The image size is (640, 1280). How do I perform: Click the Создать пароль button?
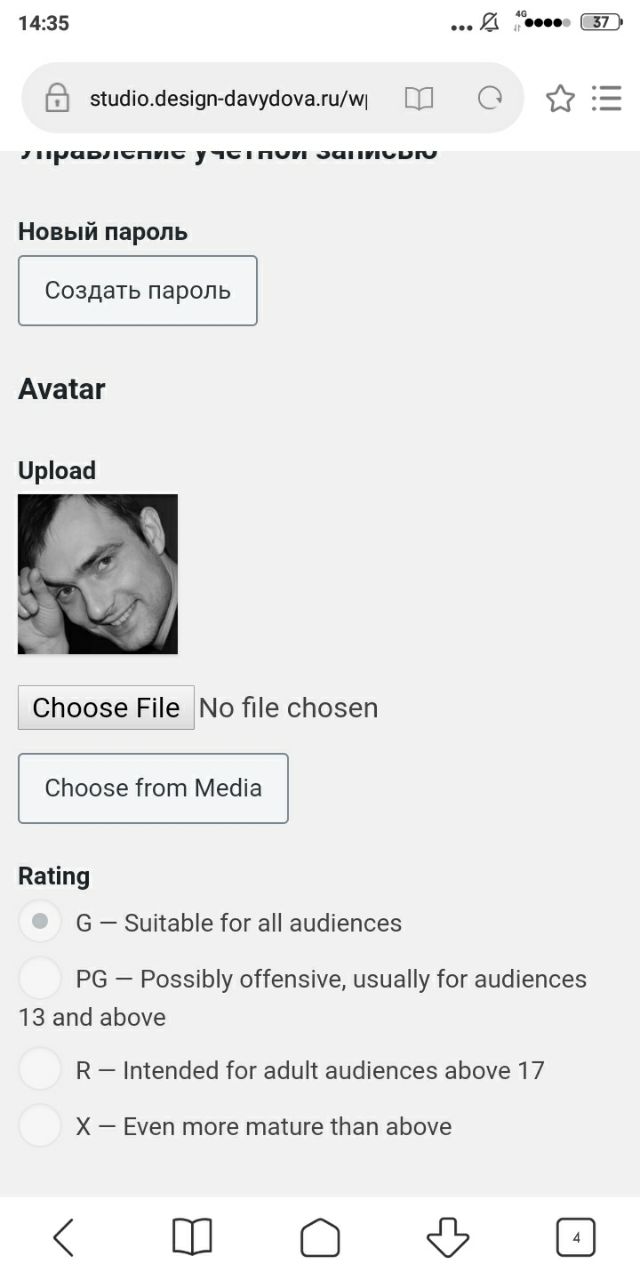coord(138,290)
